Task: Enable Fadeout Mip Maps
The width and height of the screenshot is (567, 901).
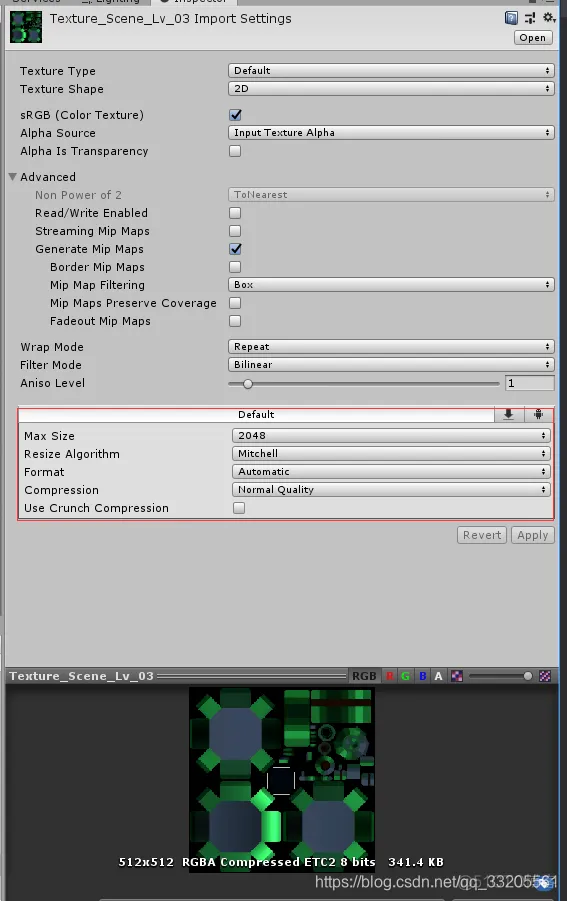Action: click(x=235, y=321)
